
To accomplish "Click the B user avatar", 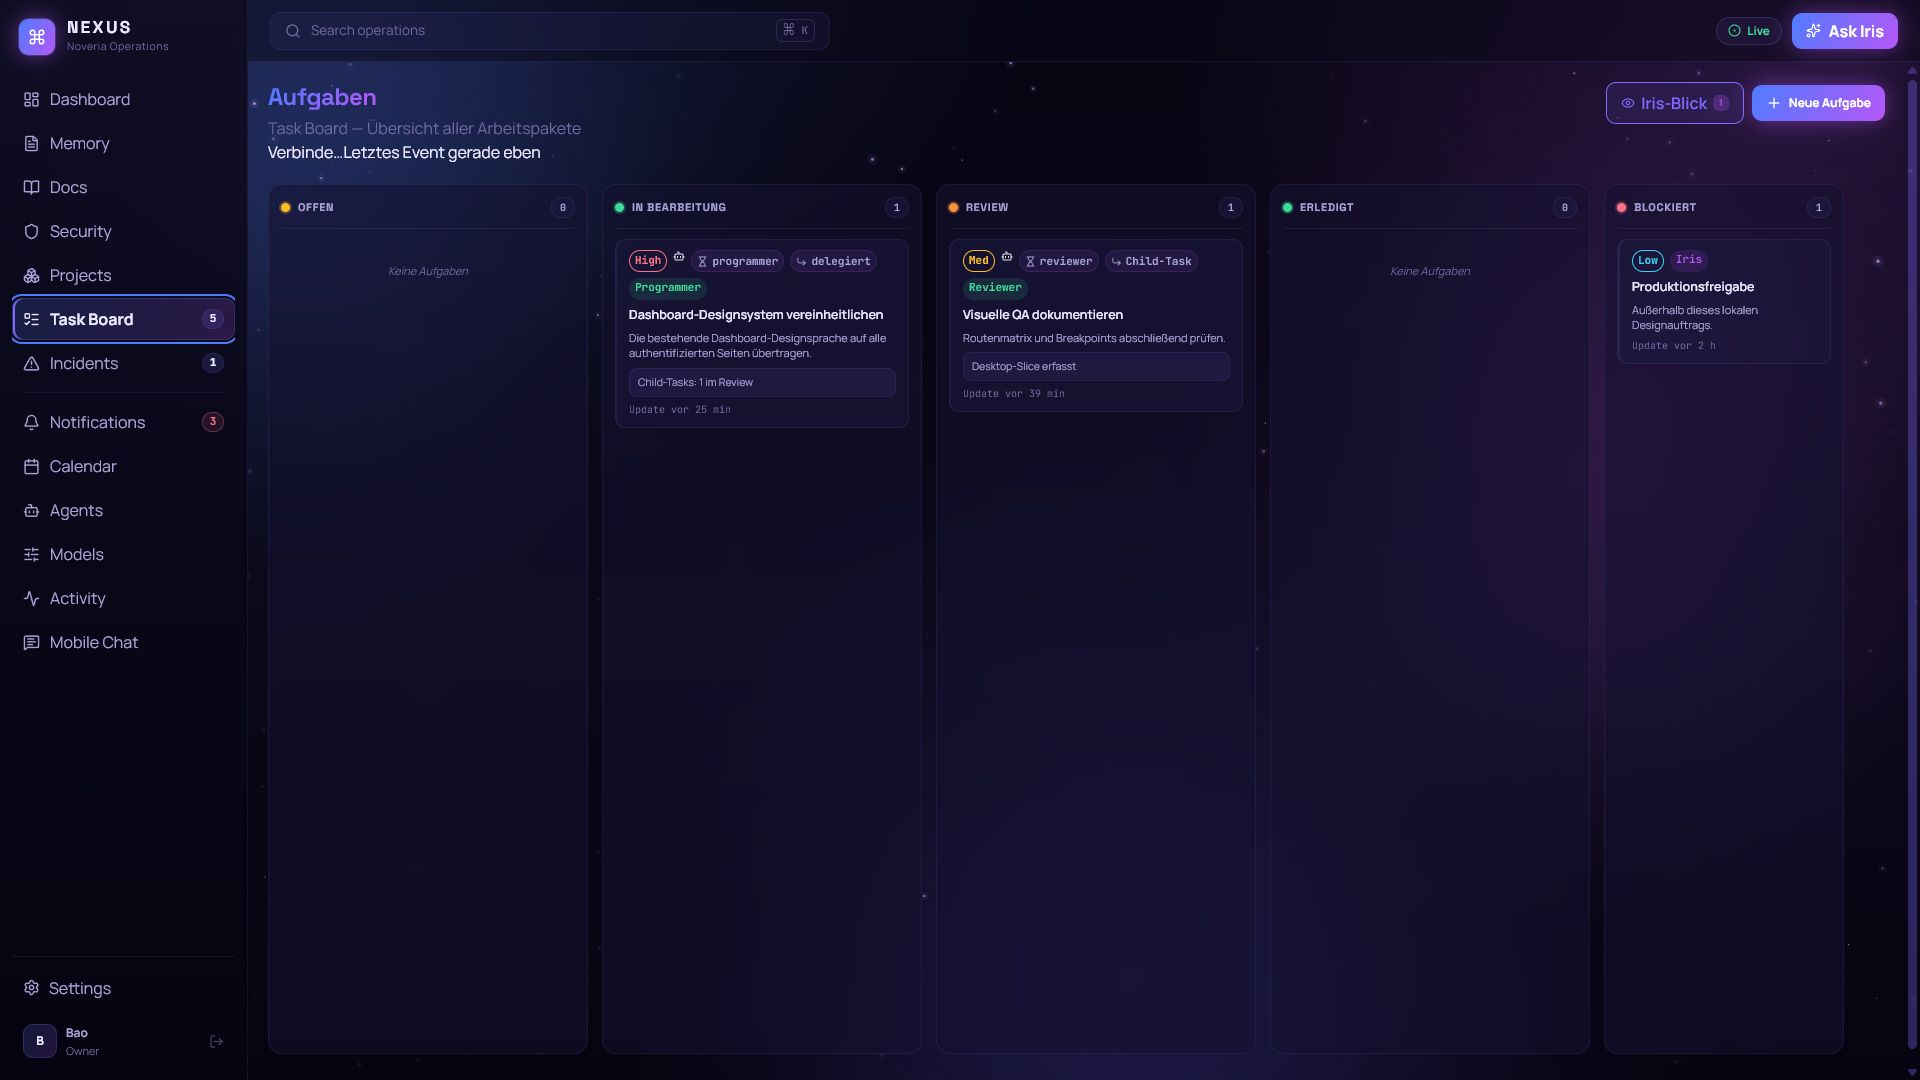I will (40, 1041).
